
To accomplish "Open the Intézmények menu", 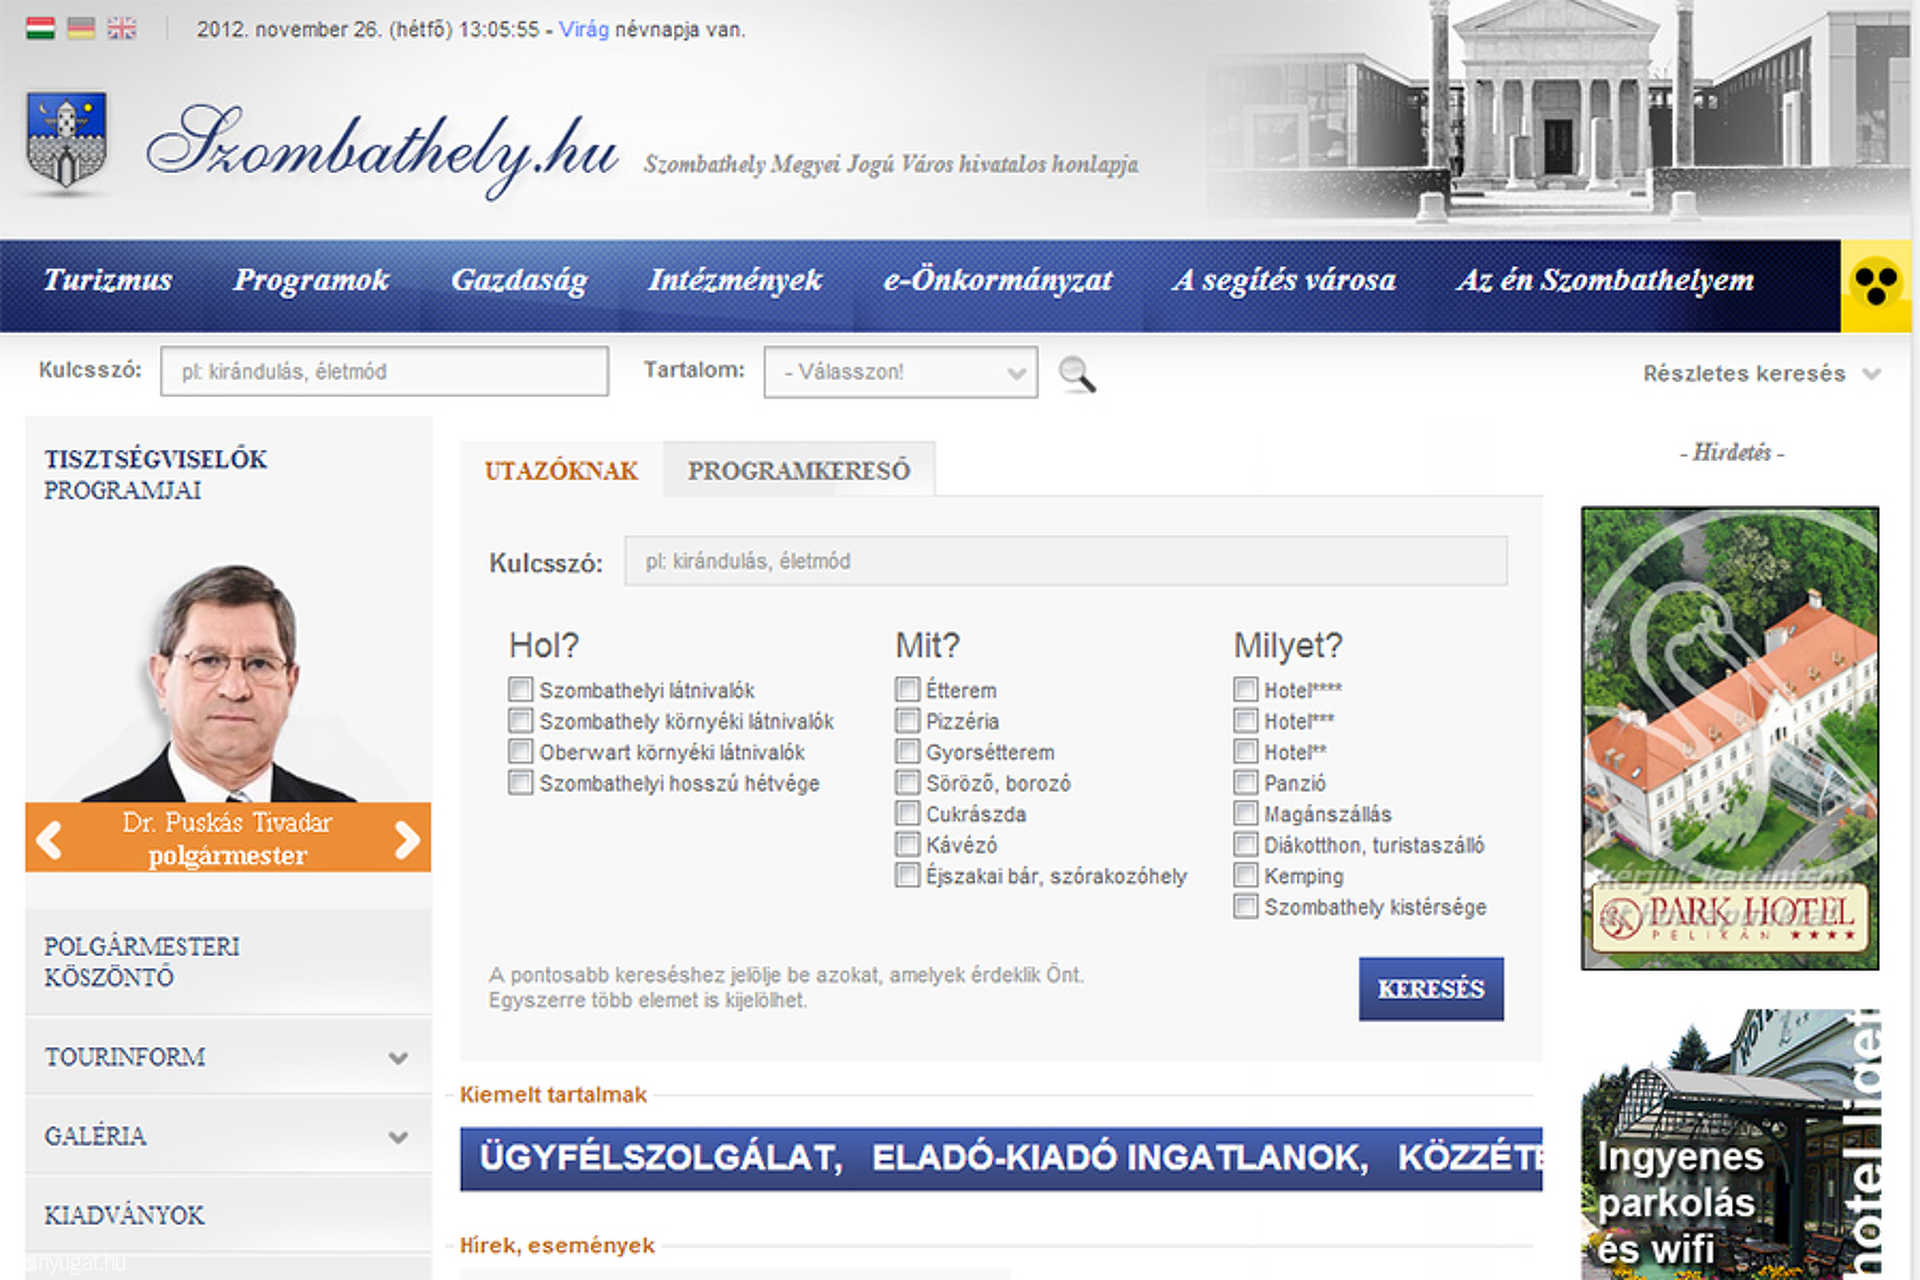I will point(735,280).
